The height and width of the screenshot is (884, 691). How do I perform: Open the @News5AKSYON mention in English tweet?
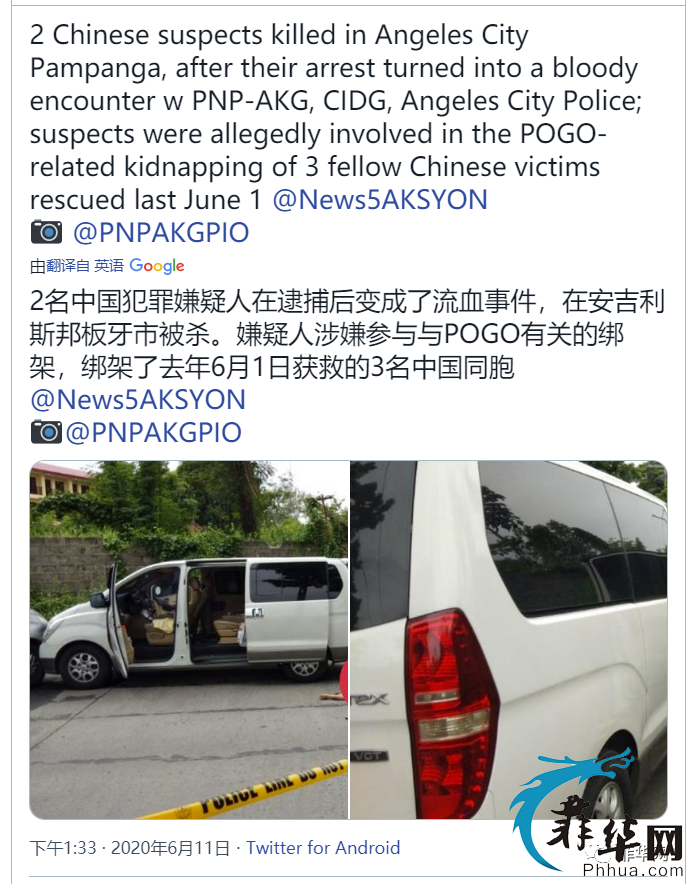coord(380,200)
